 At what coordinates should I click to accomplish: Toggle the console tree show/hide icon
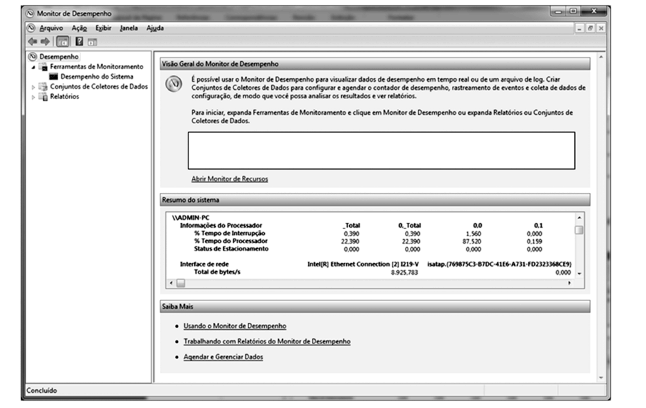click(63, 41)
